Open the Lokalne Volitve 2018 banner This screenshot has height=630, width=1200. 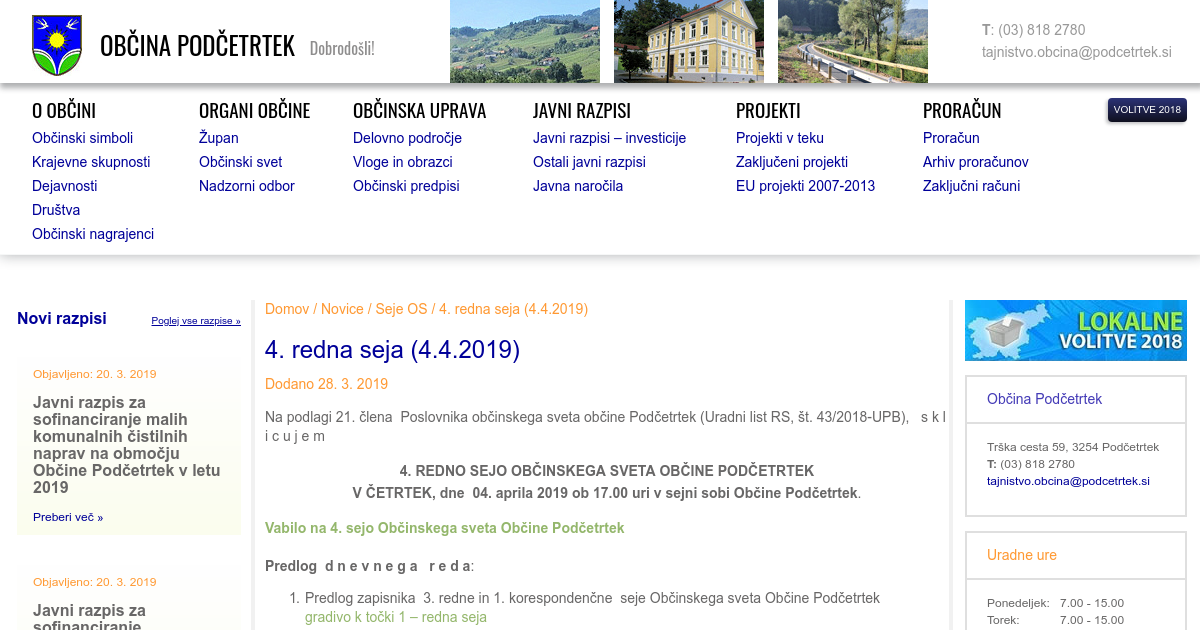[x=1075, y=330]
